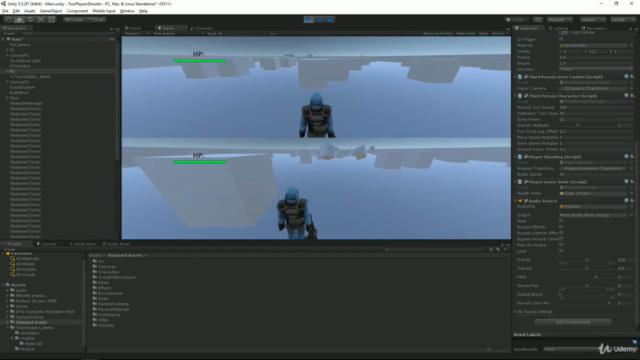
Task: Open Audio Source gear settings menu
Action: click(x=632, y=201)
